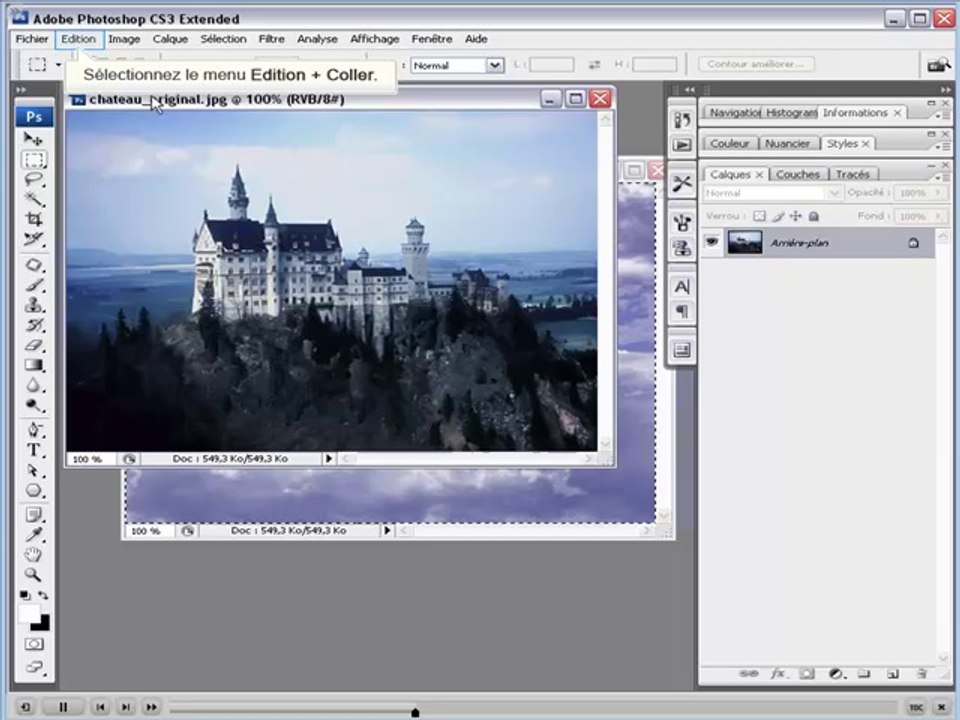Select the Path Selection tool

coord(34,470)
